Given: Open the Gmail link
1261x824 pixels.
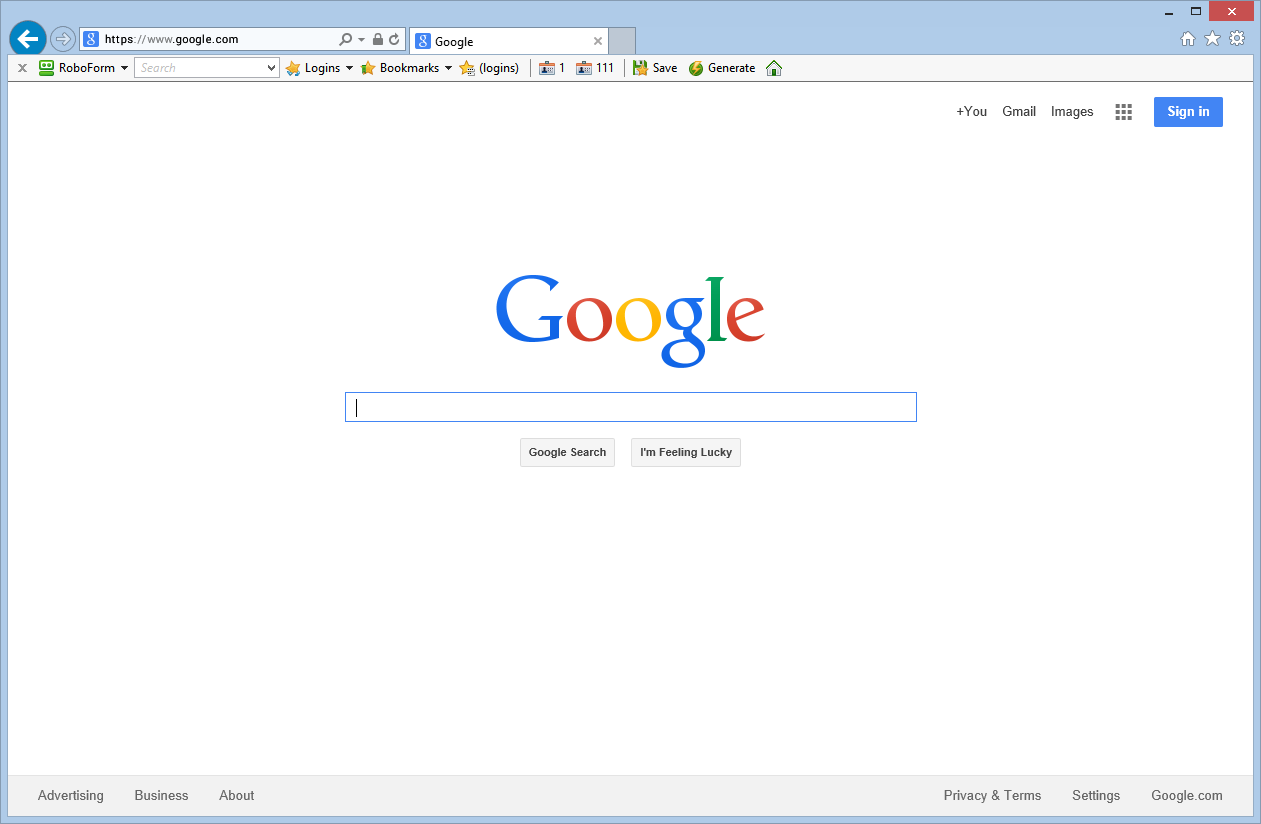Looking at the screenshot, I should pos(1019,112).
